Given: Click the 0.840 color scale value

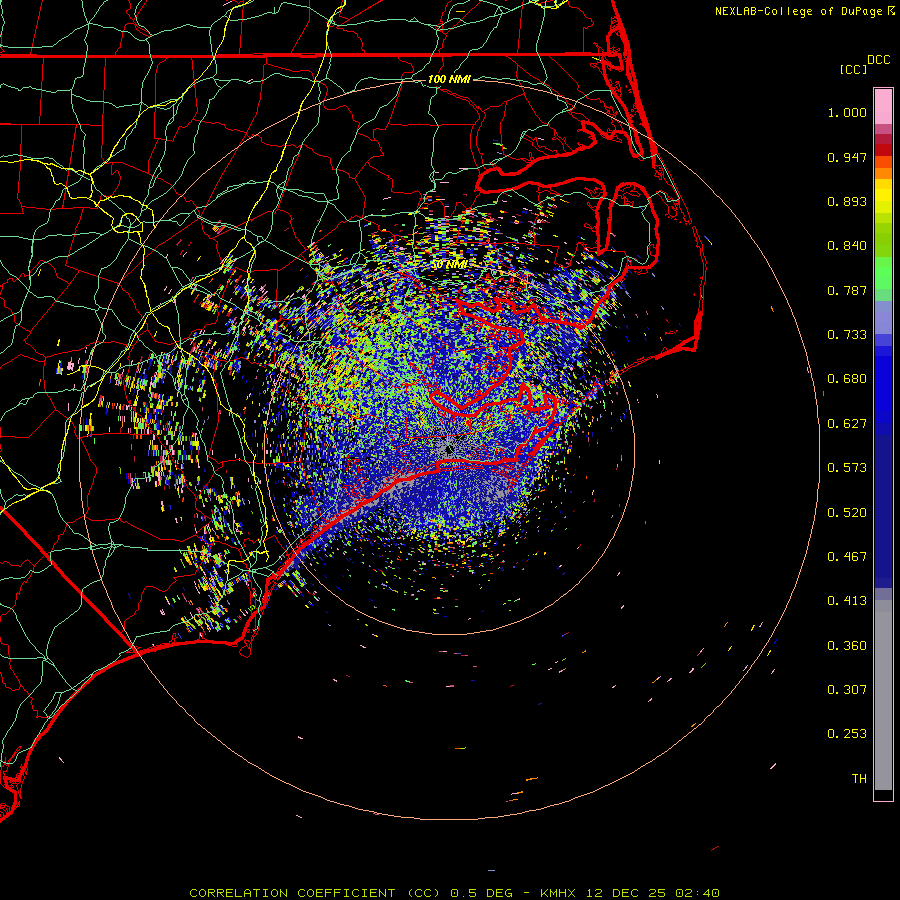Looking at the screenshot, I should coord(847,246).
